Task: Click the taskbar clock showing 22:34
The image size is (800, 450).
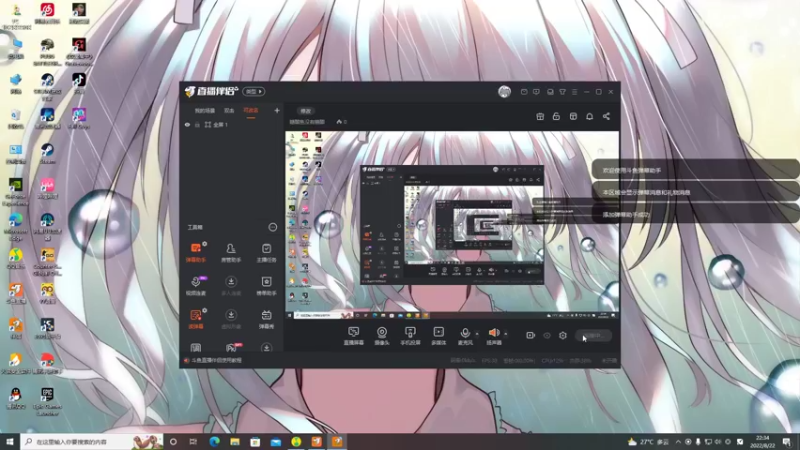Action: (762, 442)
